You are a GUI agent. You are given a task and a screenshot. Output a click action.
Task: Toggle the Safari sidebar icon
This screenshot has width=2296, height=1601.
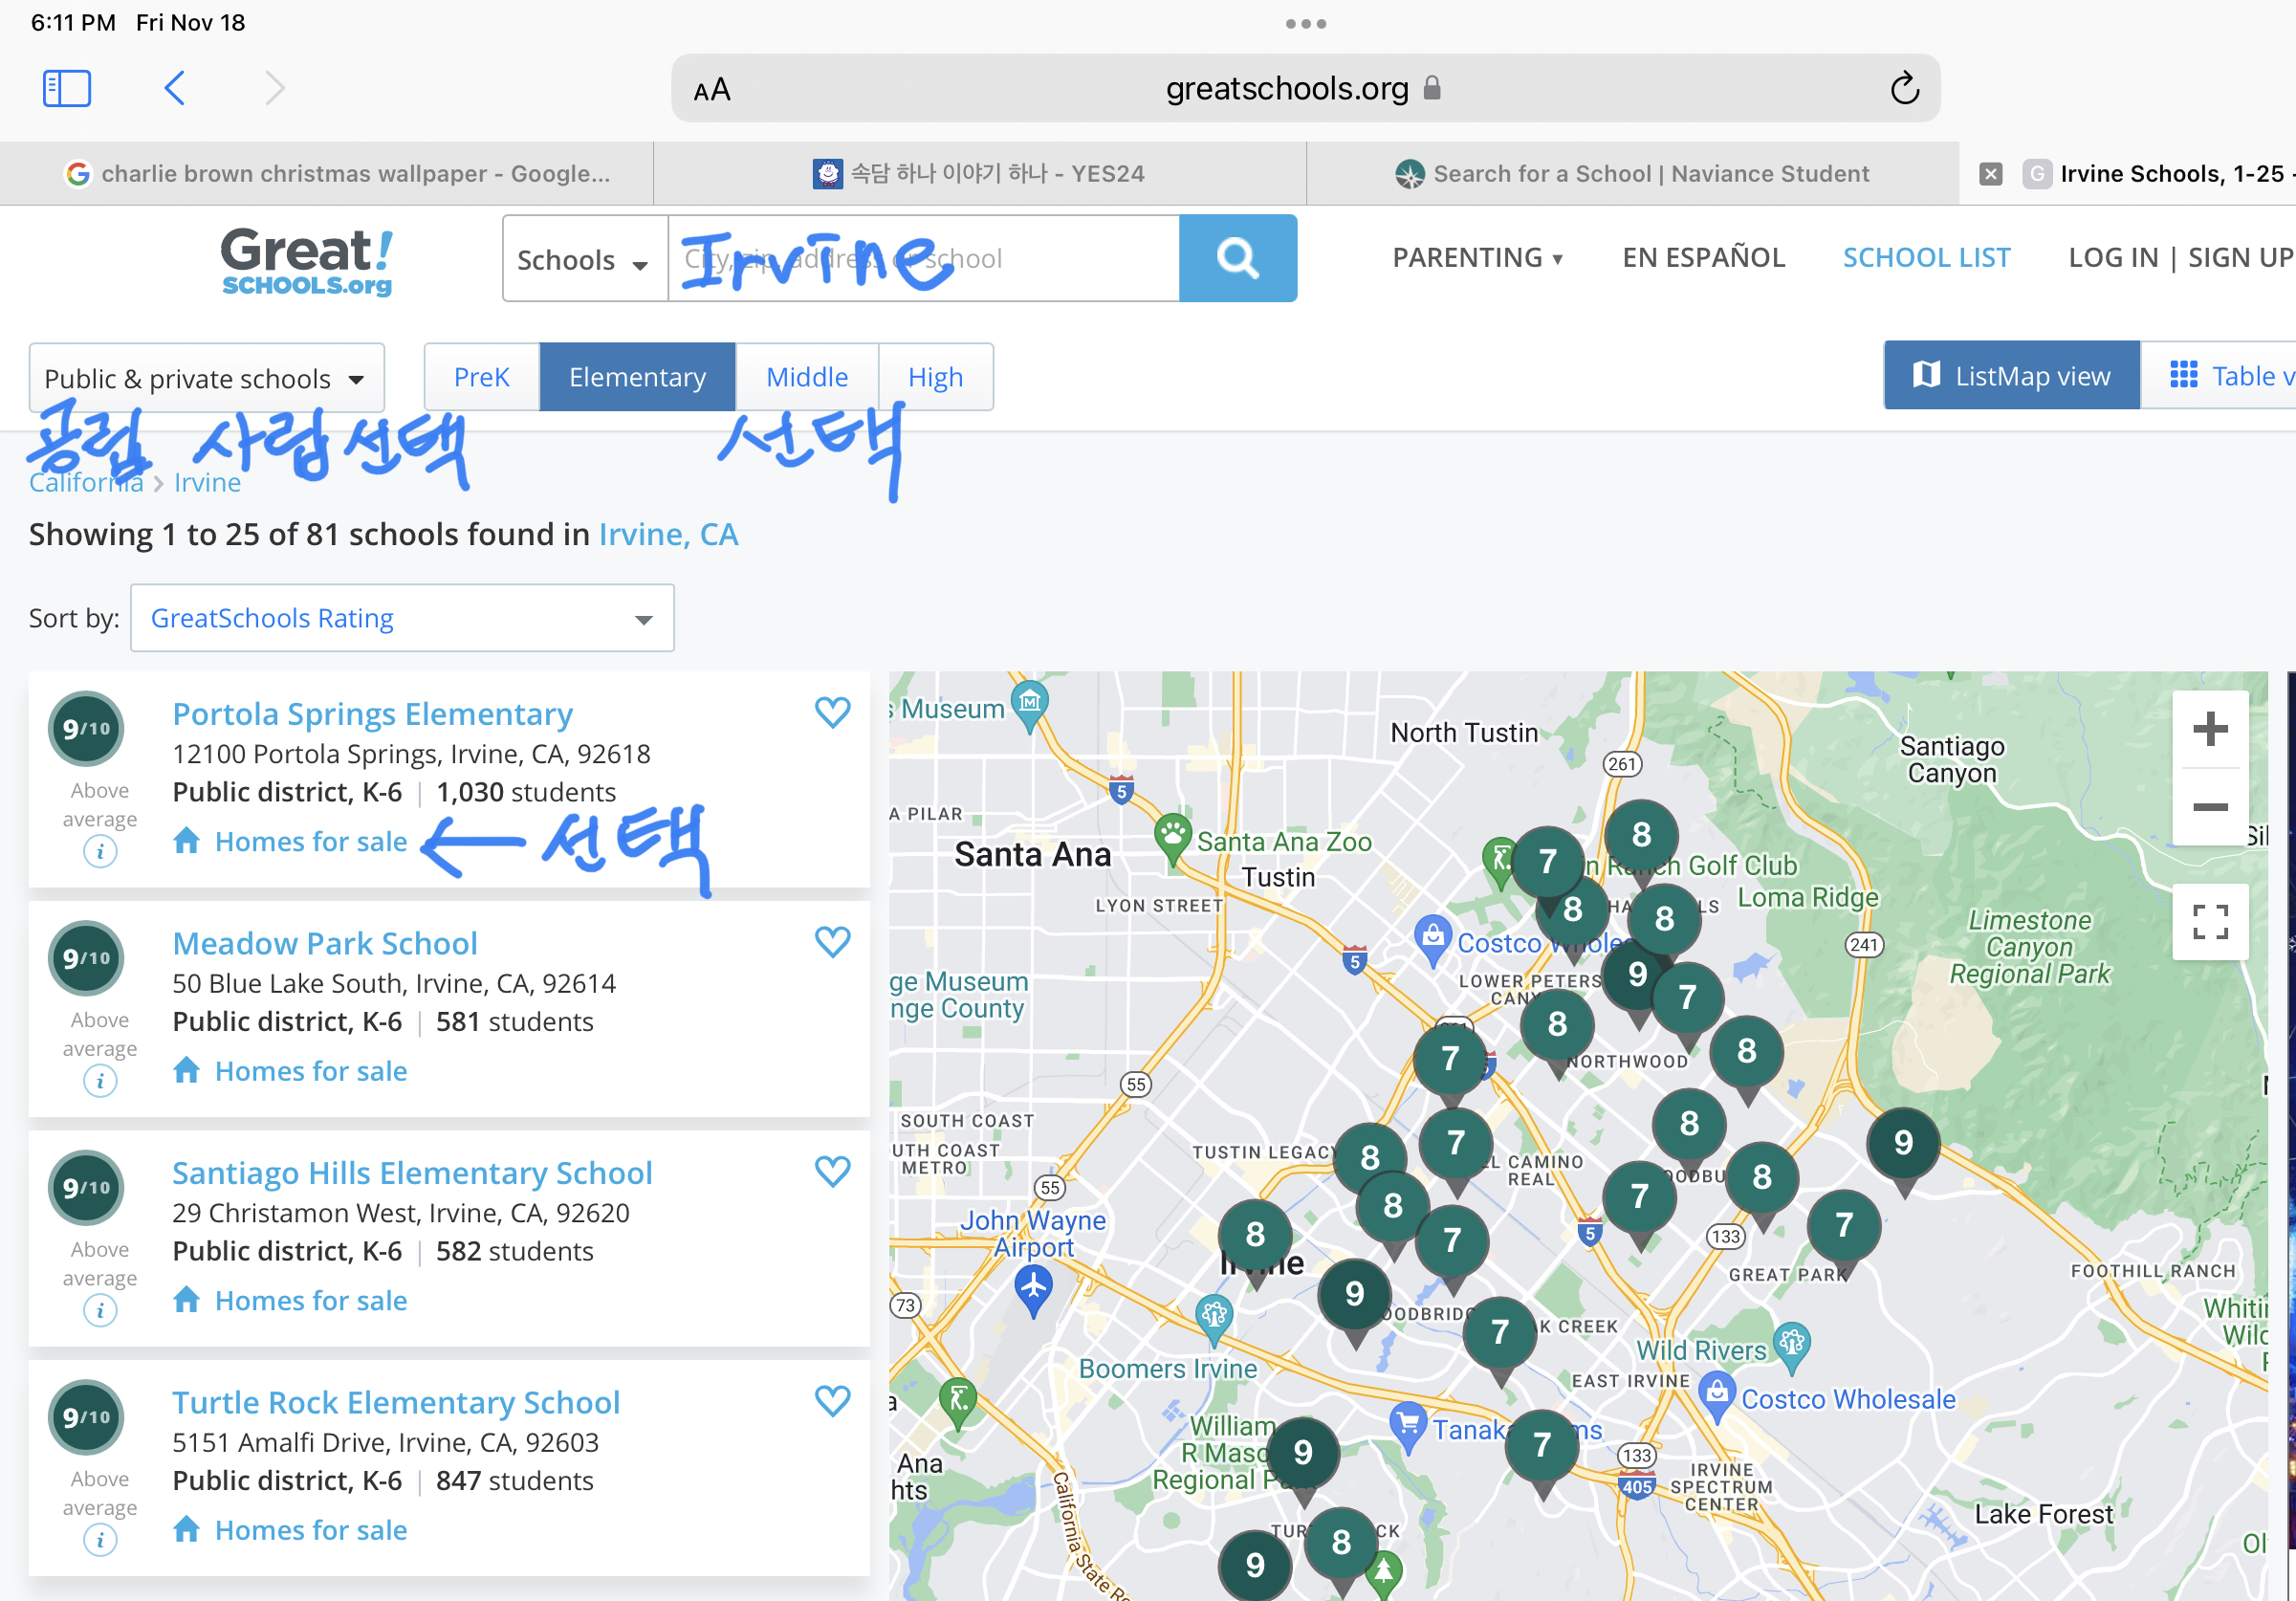[67, 88]
